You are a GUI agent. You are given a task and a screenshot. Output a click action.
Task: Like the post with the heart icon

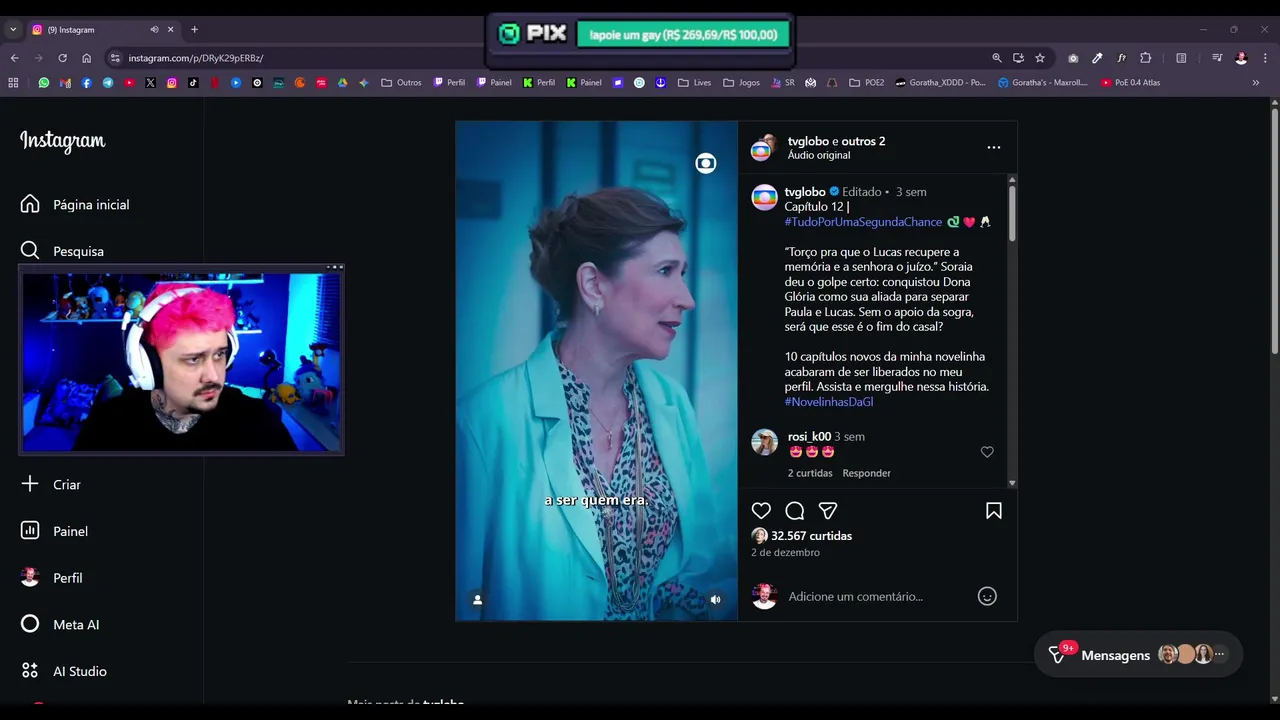tap(761, 511)
